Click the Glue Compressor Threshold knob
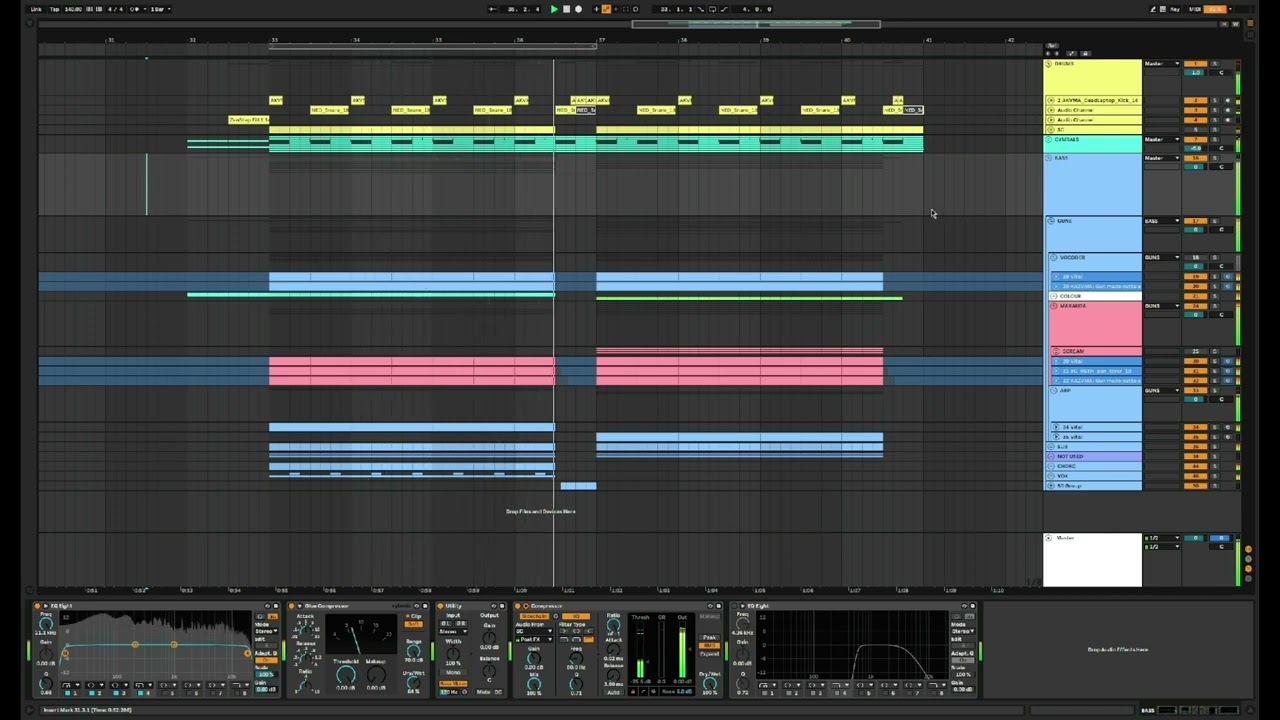 (x=346, y=675)
